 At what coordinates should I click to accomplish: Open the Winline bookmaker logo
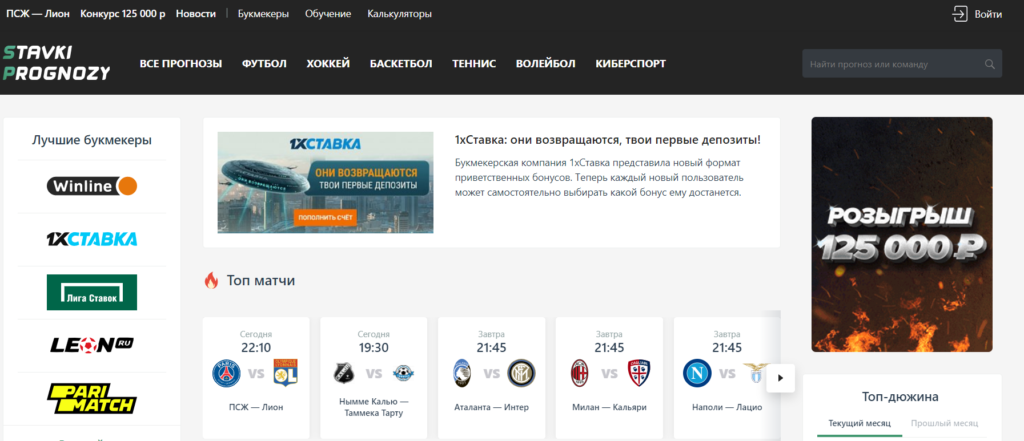pyautogui.click(x=92, y=186)
